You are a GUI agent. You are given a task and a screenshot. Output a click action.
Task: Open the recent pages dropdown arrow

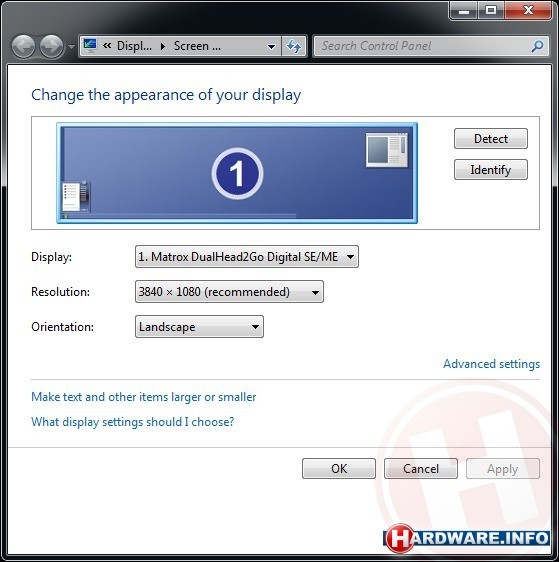point(71,47)
